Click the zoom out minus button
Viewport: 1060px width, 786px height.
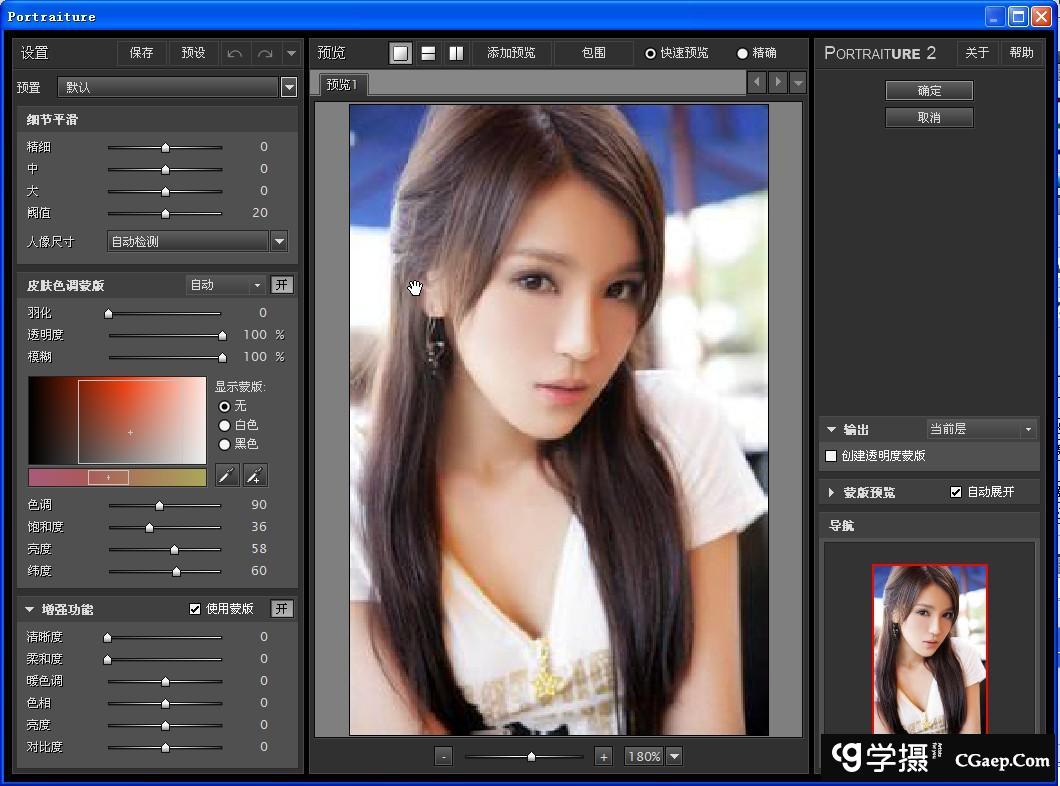click(444, 757)
